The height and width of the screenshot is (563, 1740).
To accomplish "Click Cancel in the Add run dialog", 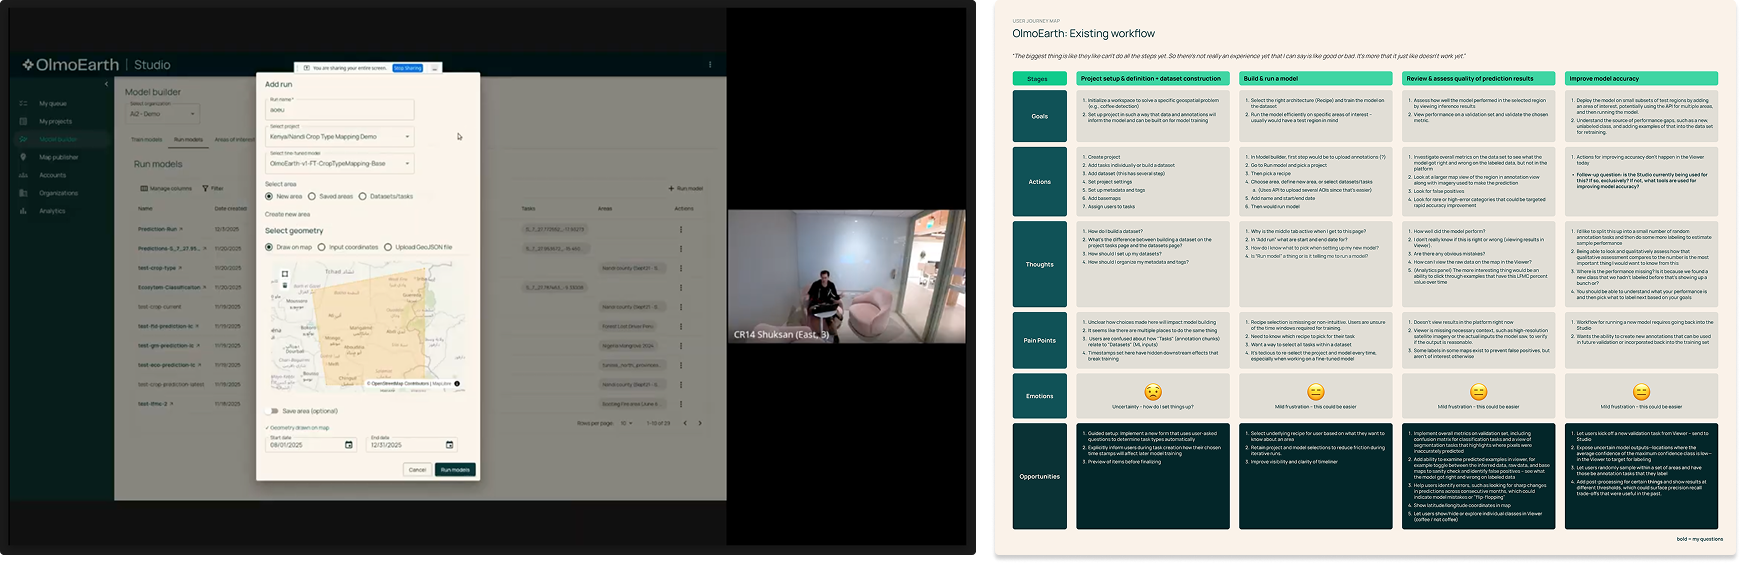I will 418,469.
